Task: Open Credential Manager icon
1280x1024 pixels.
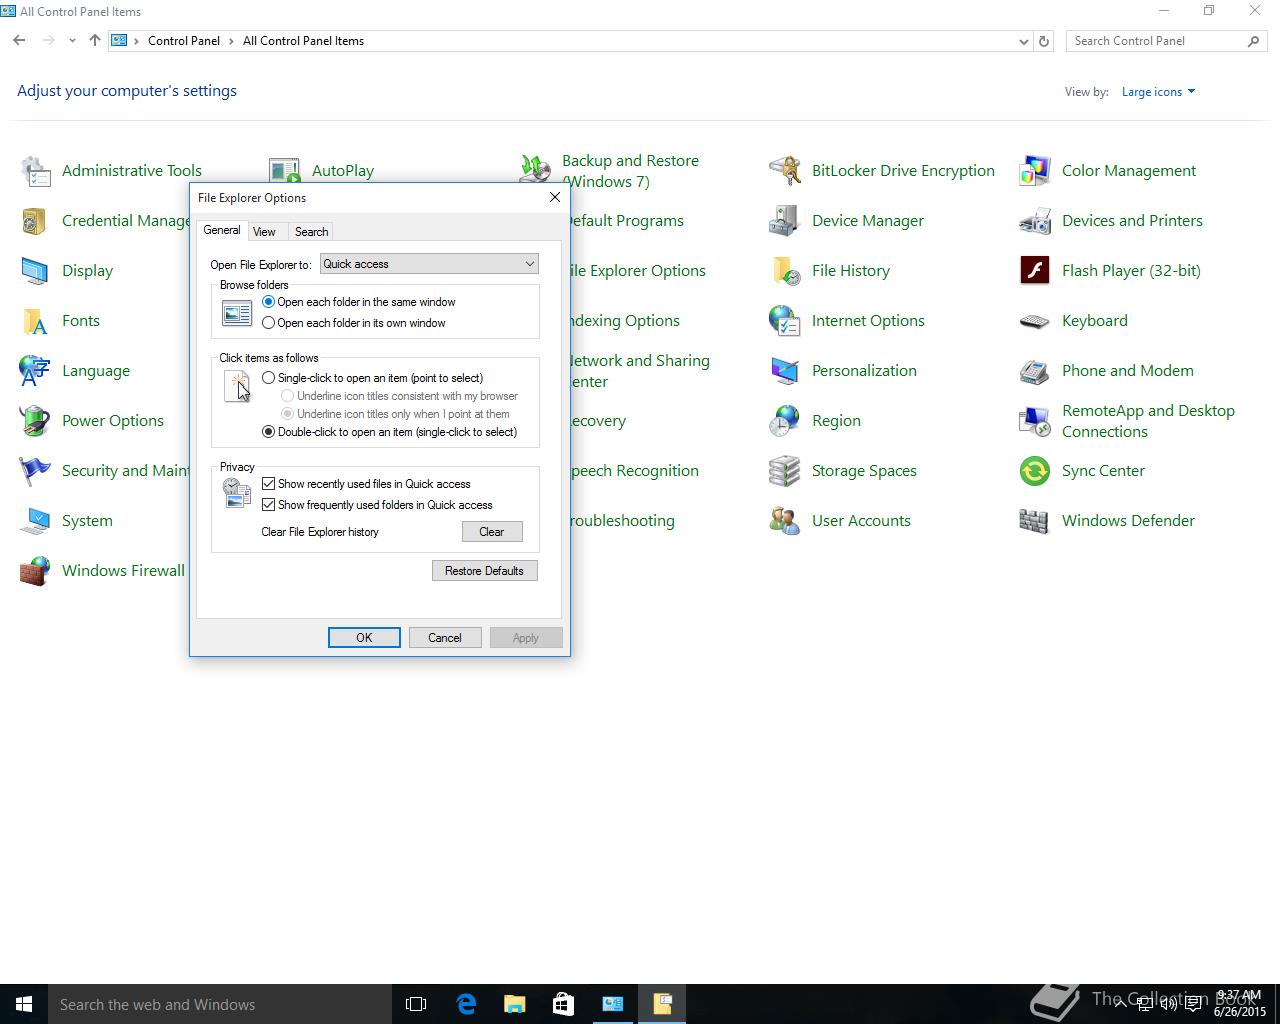Action: click(35, 221)
